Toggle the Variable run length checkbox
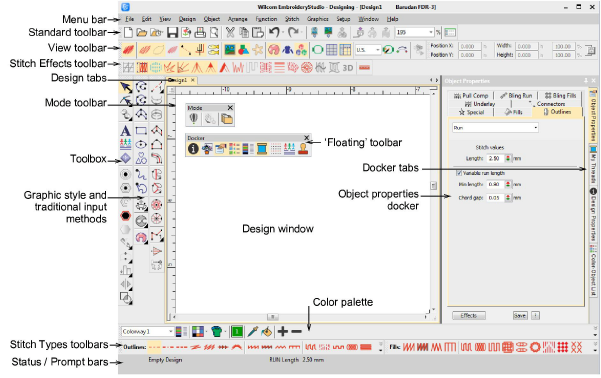The height and width of the screenshot is (378, 601). point(459,173)
